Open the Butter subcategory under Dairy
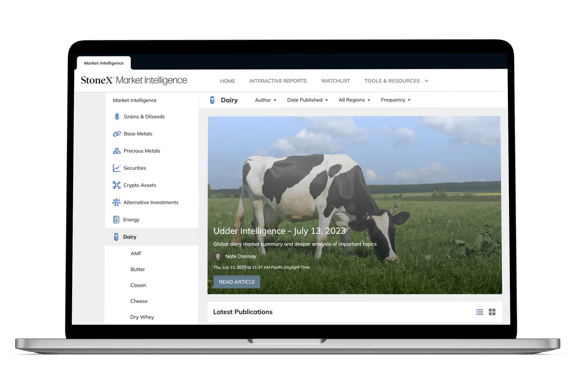This screenshot has width=576, height=391. [x=138, y=269]
